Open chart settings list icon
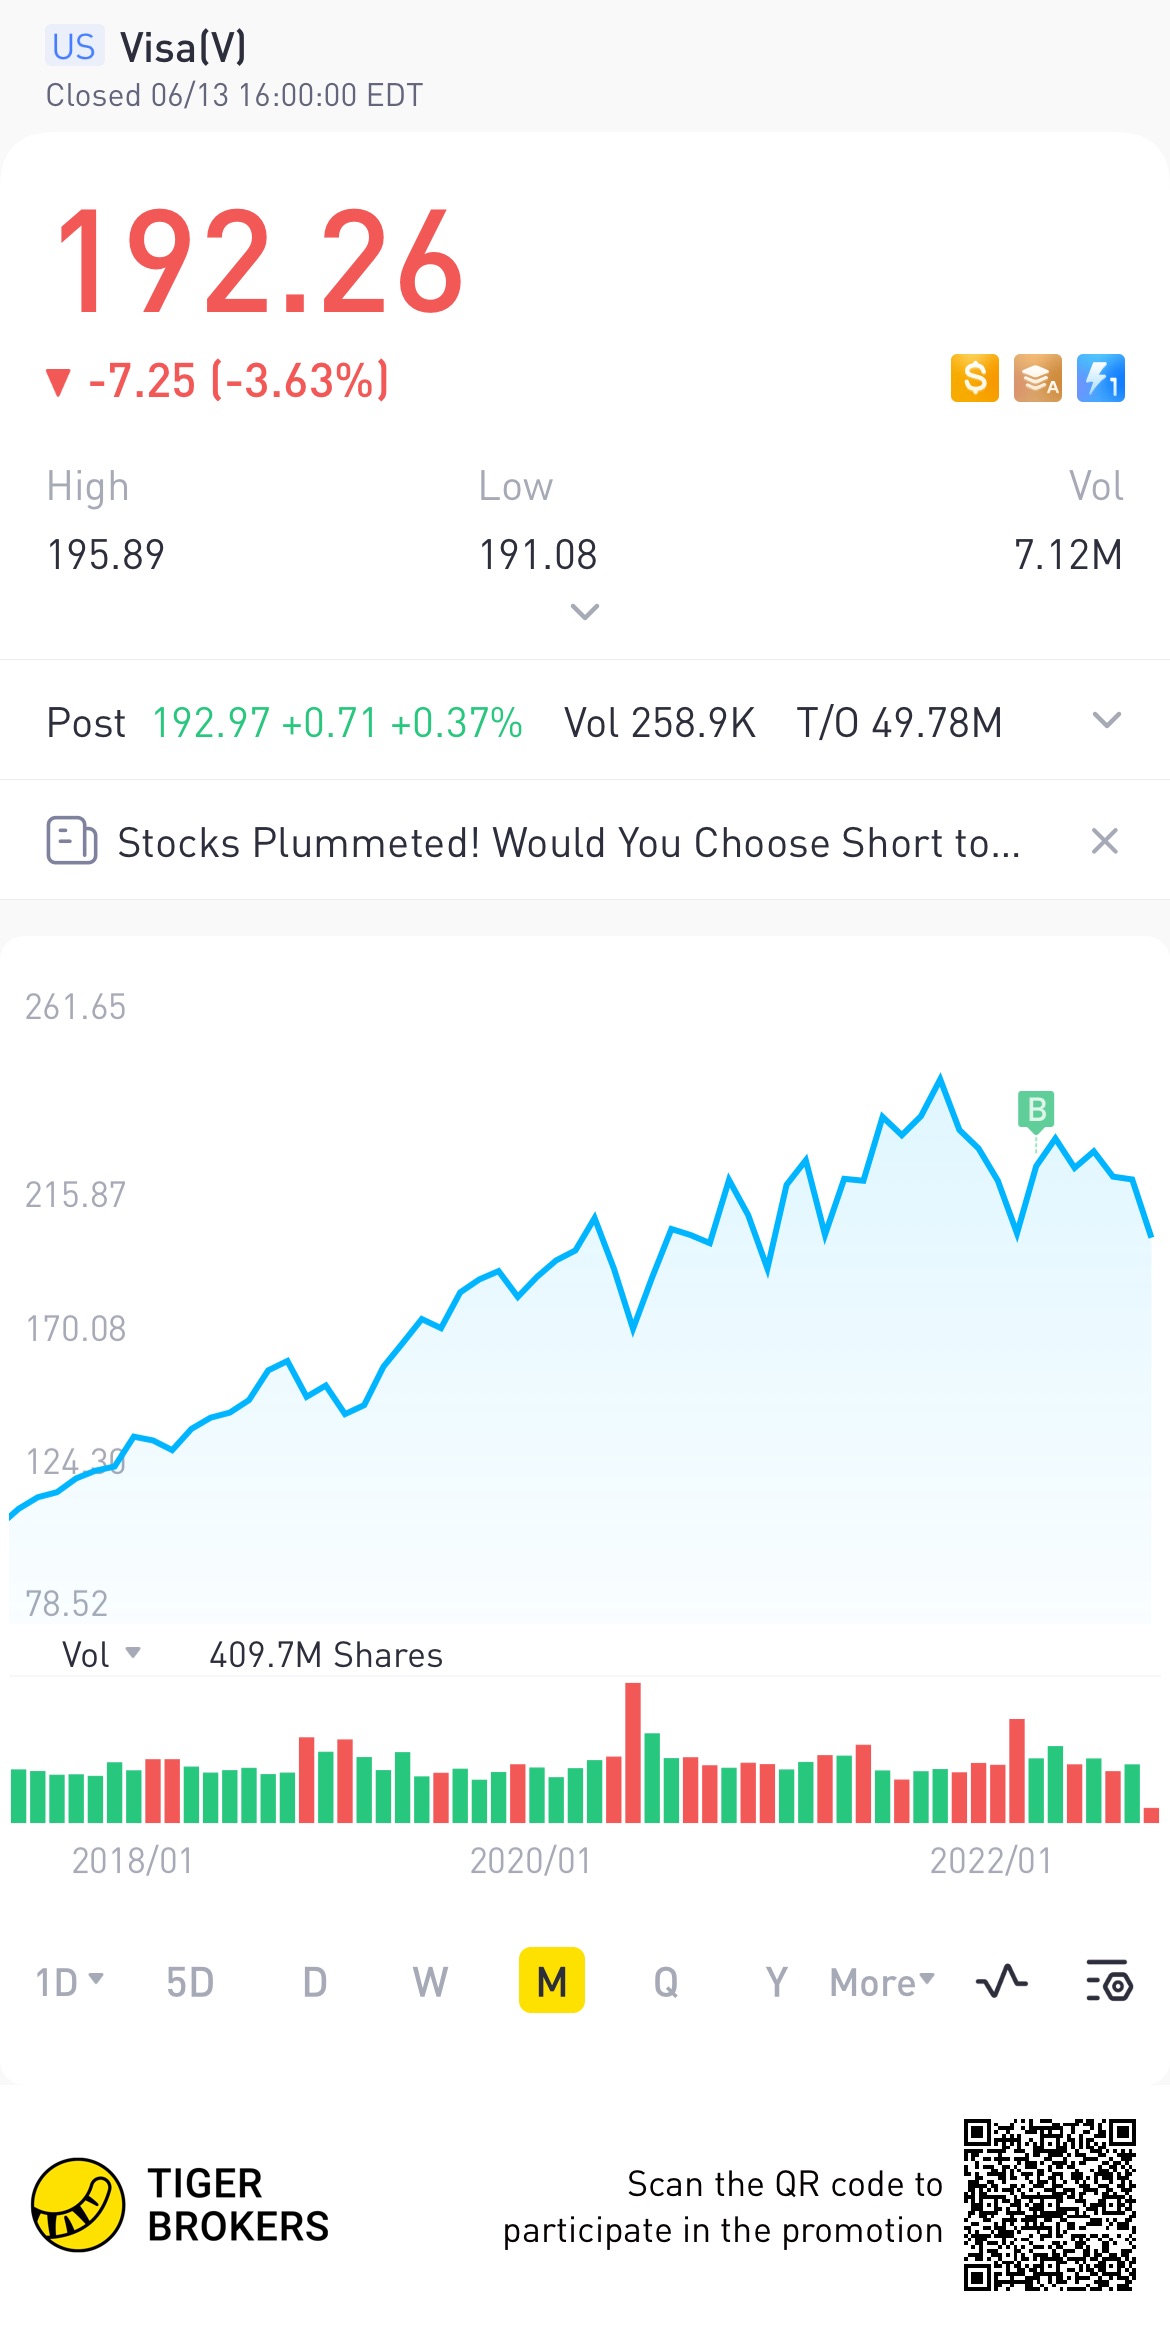The image size is (1170, 2325). (x=1109, y=1981)
